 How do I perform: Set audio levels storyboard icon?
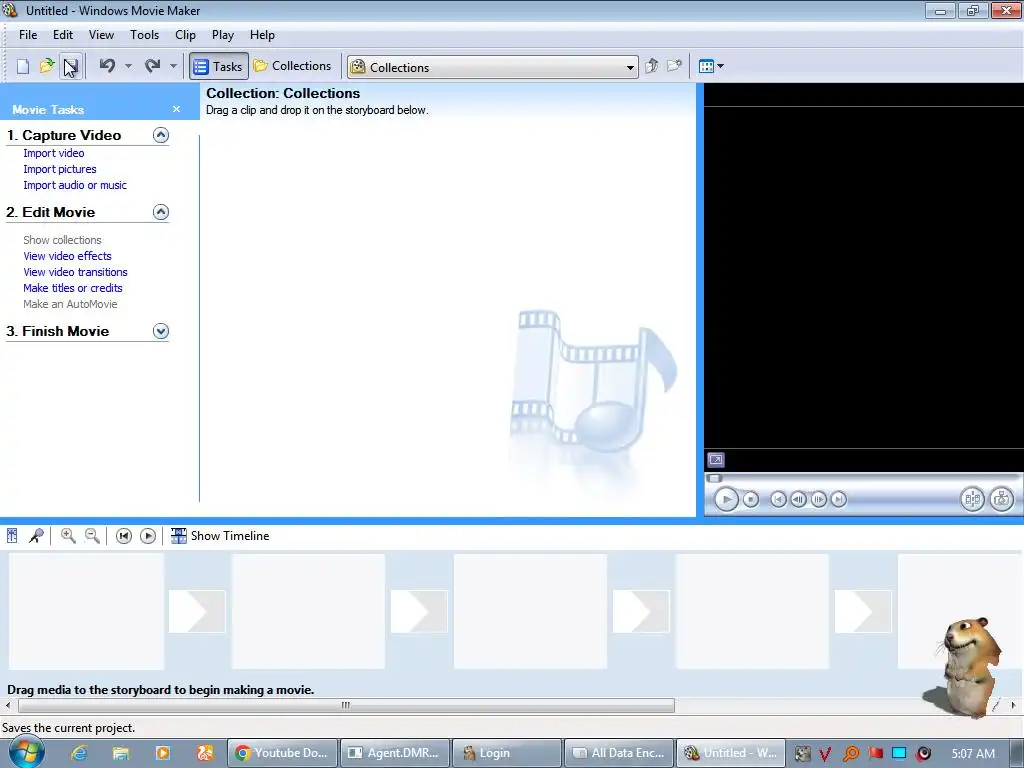tap(12, 536)
